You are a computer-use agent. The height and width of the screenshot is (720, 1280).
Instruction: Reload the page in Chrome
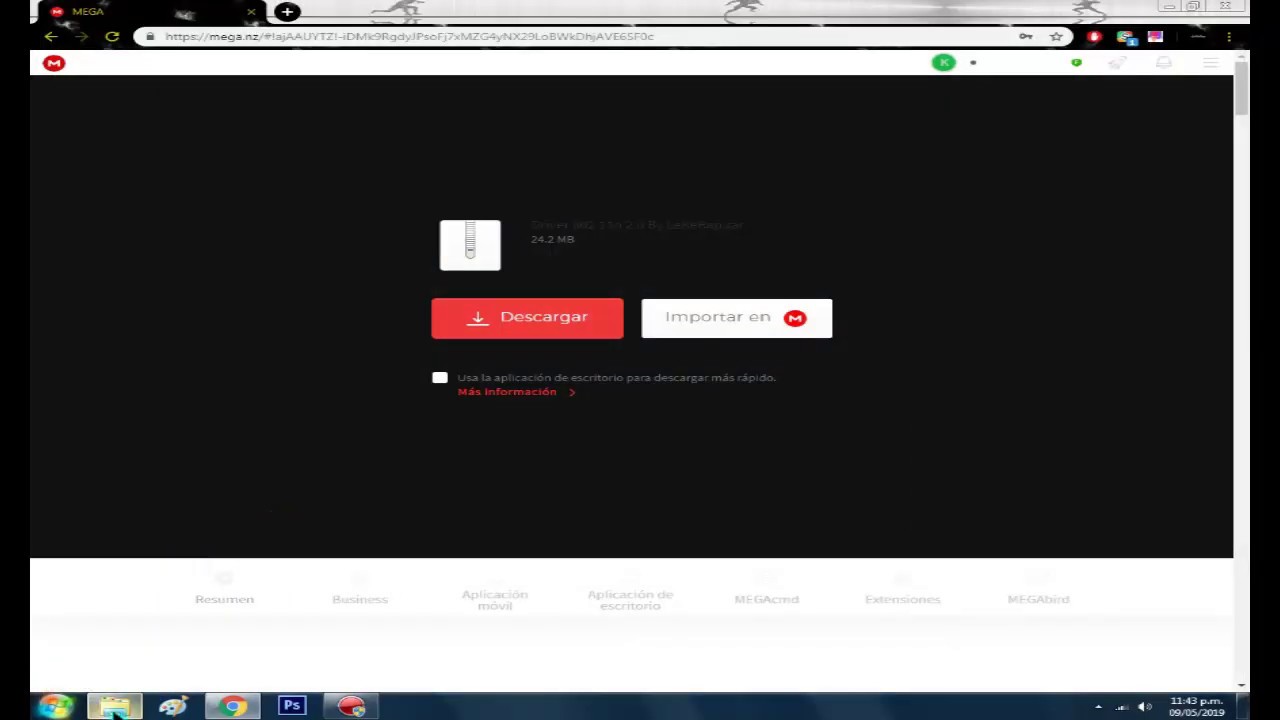coord(112,37)
